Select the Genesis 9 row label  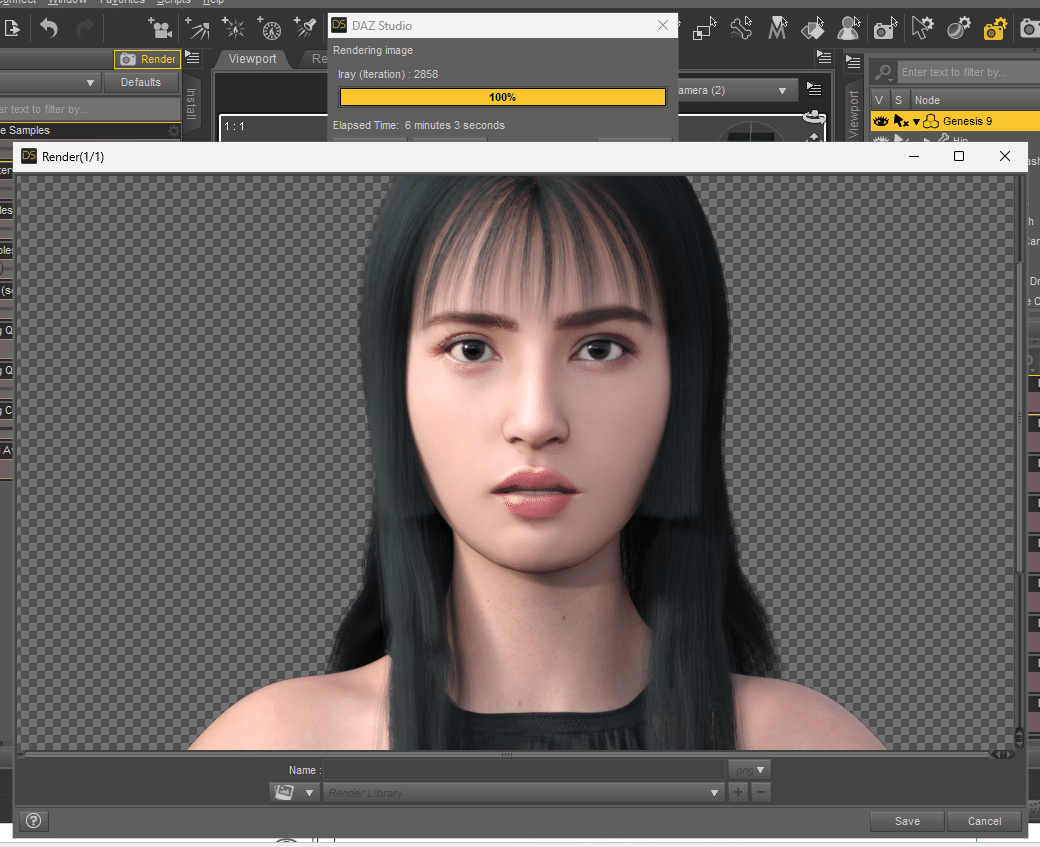[967, 121]
